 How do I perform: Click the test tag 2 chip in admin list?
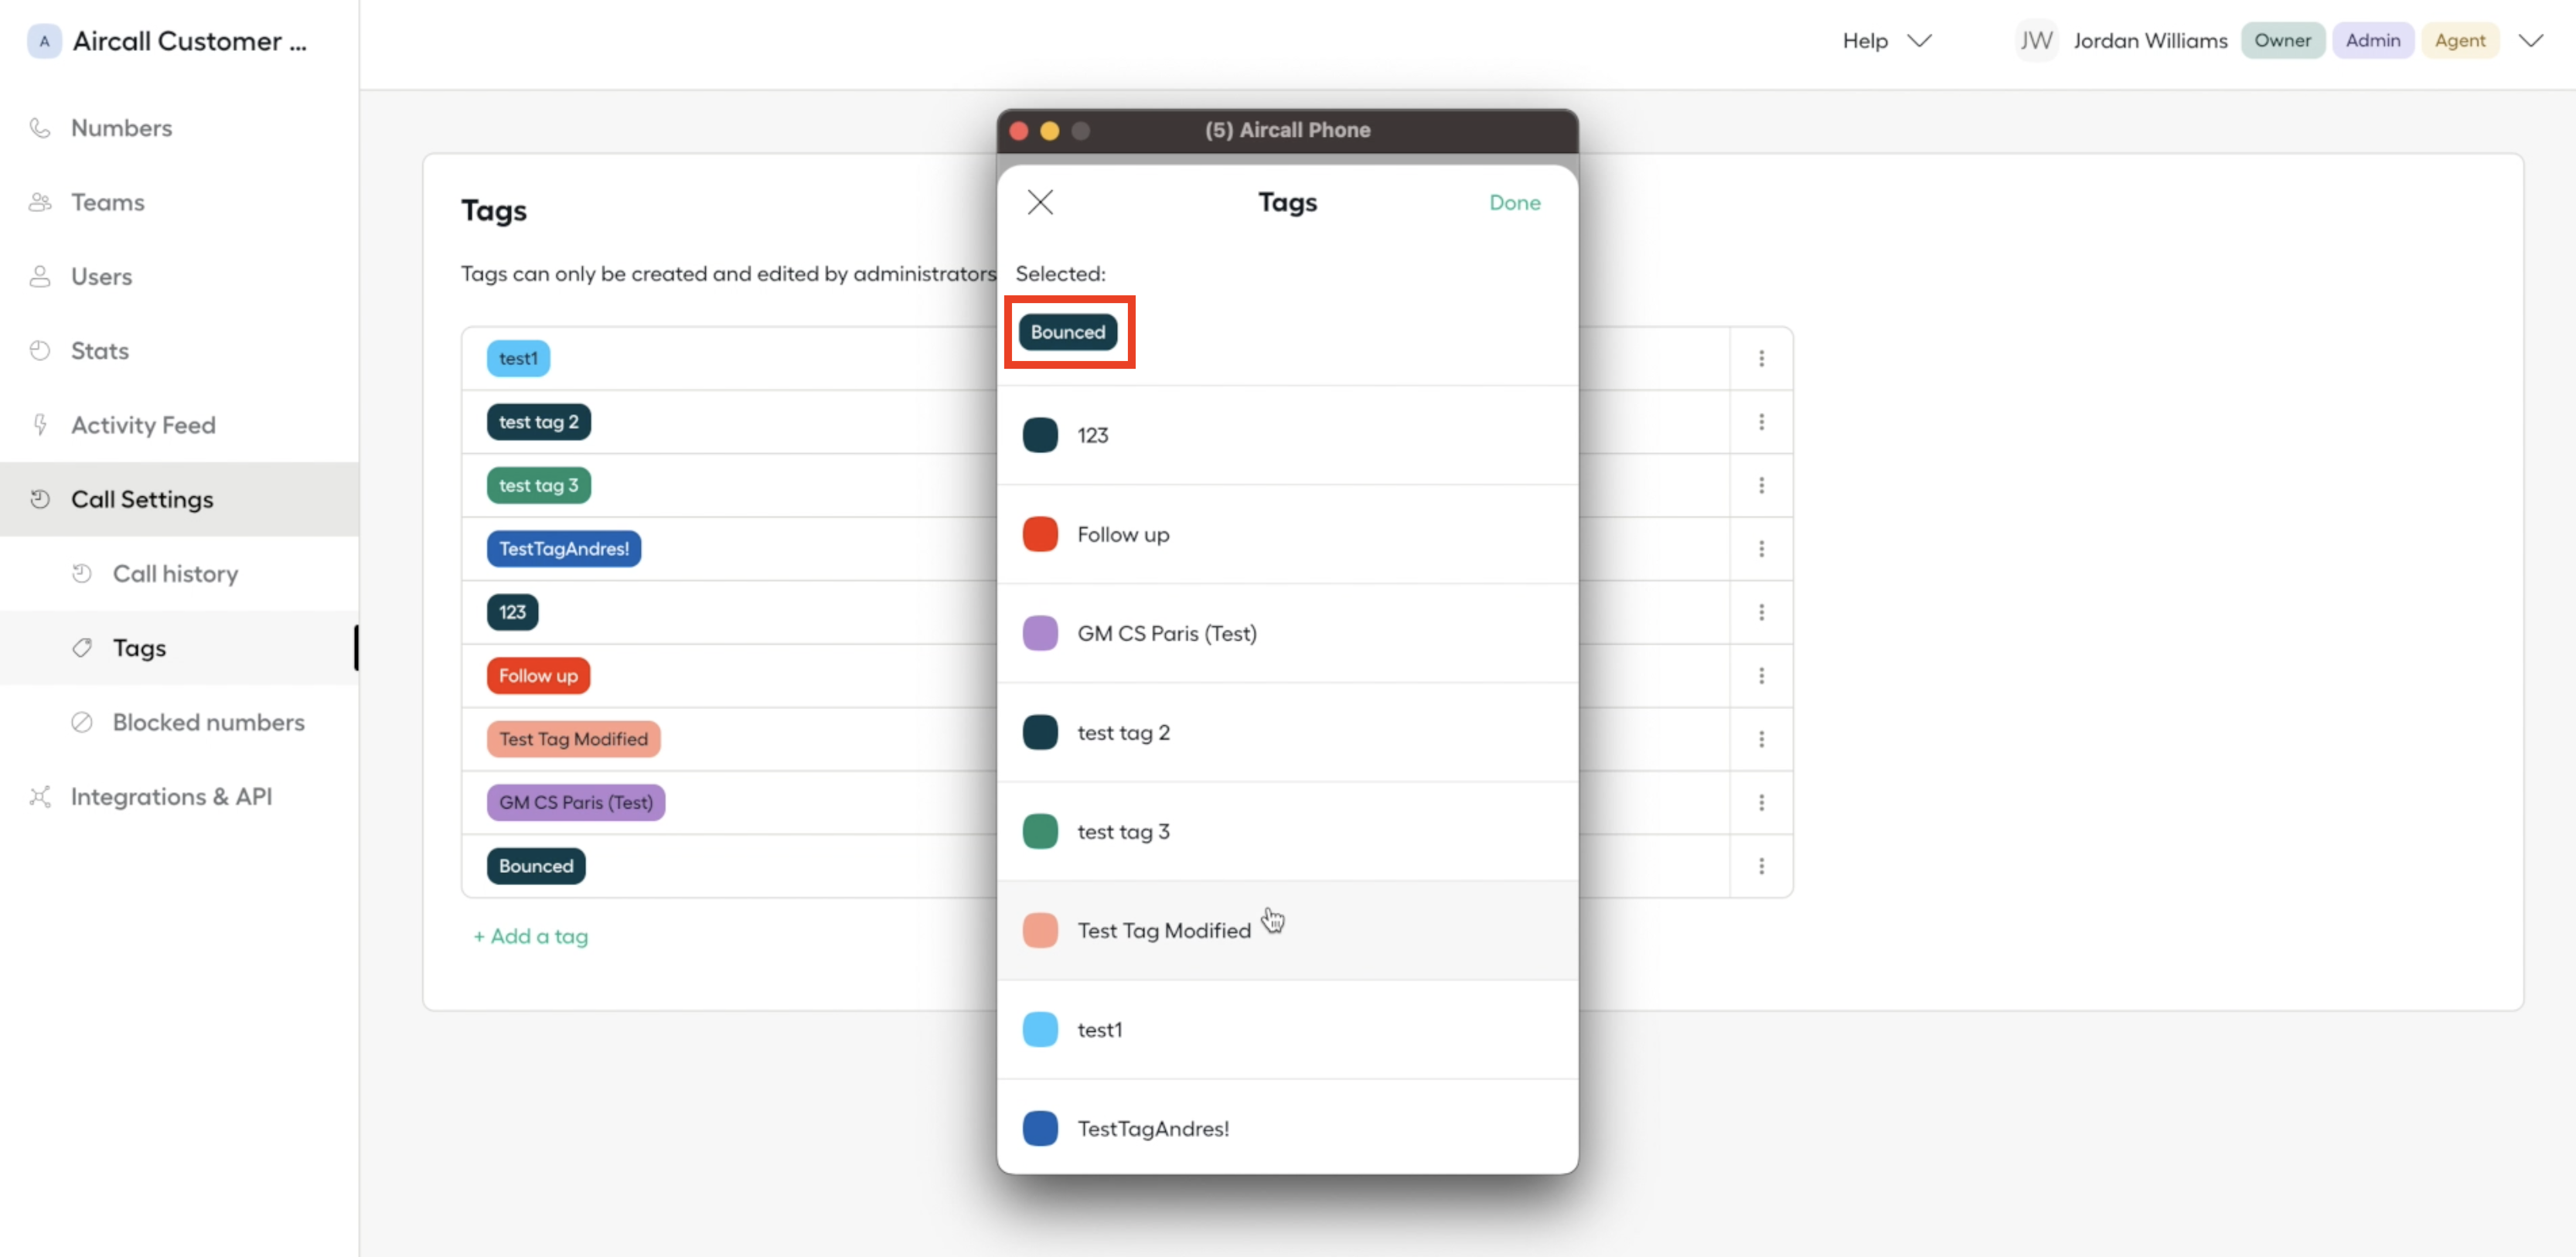pyautogui.click(x=538, y=422)
